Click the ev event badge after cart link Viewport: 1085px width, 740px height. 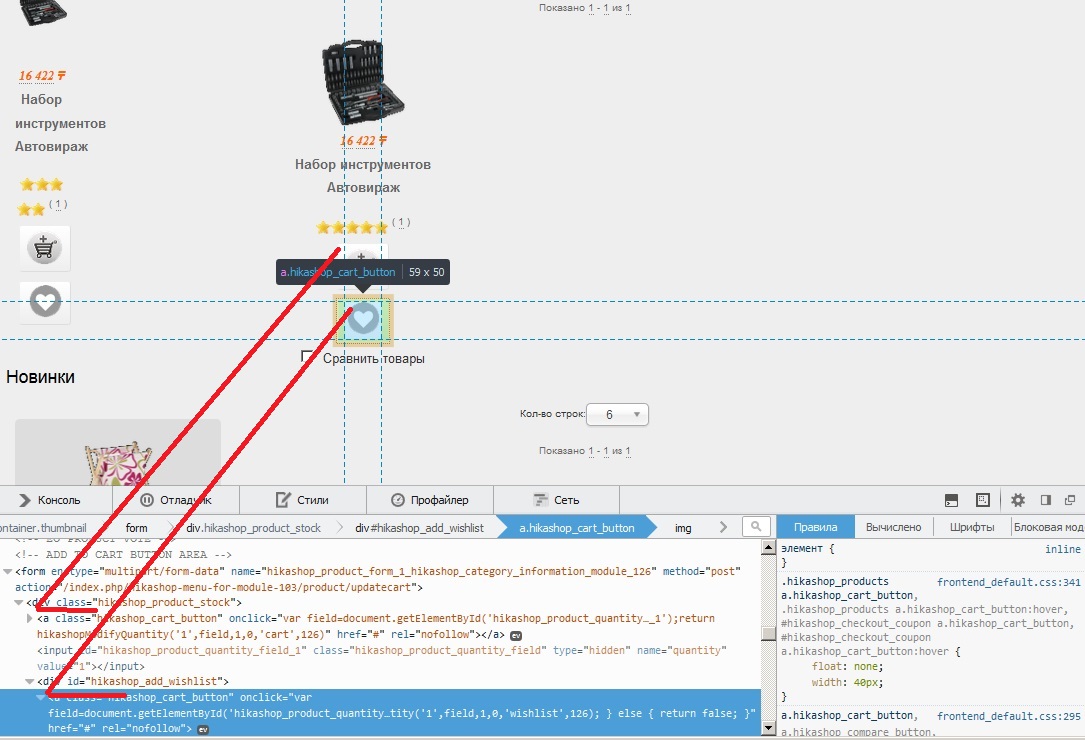(x=516, y=635)
